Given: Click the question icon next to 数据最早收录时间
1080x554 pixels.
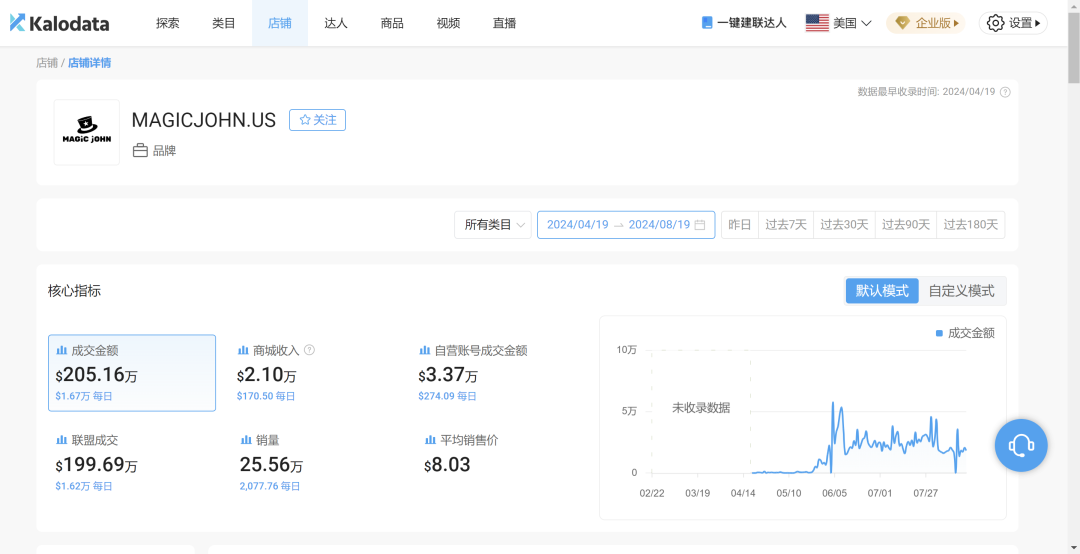Looking at the screenshot, I should (1005, 92).
